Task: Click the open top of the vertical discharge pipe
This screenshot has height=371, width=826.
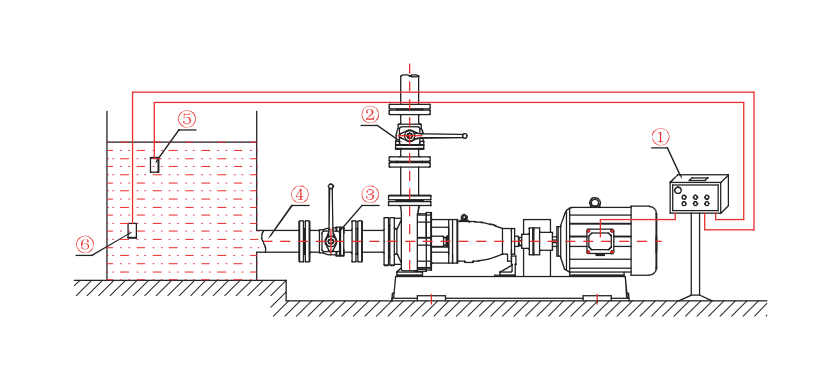Action: coord(410,77)
